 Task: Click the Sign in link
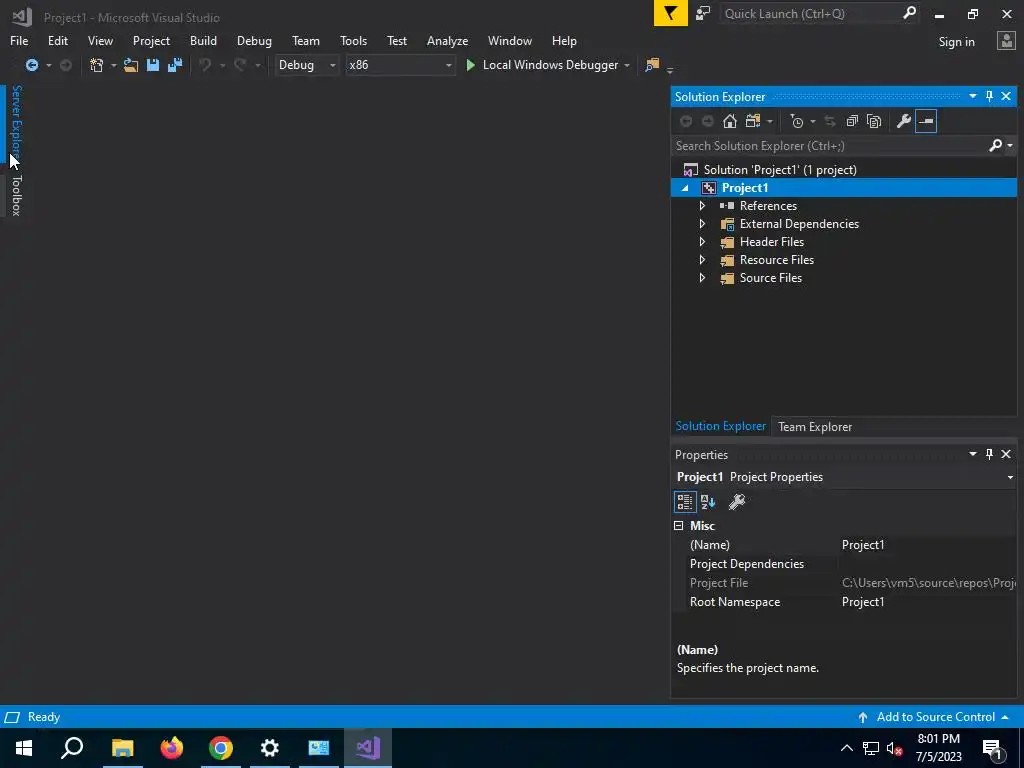956,42
